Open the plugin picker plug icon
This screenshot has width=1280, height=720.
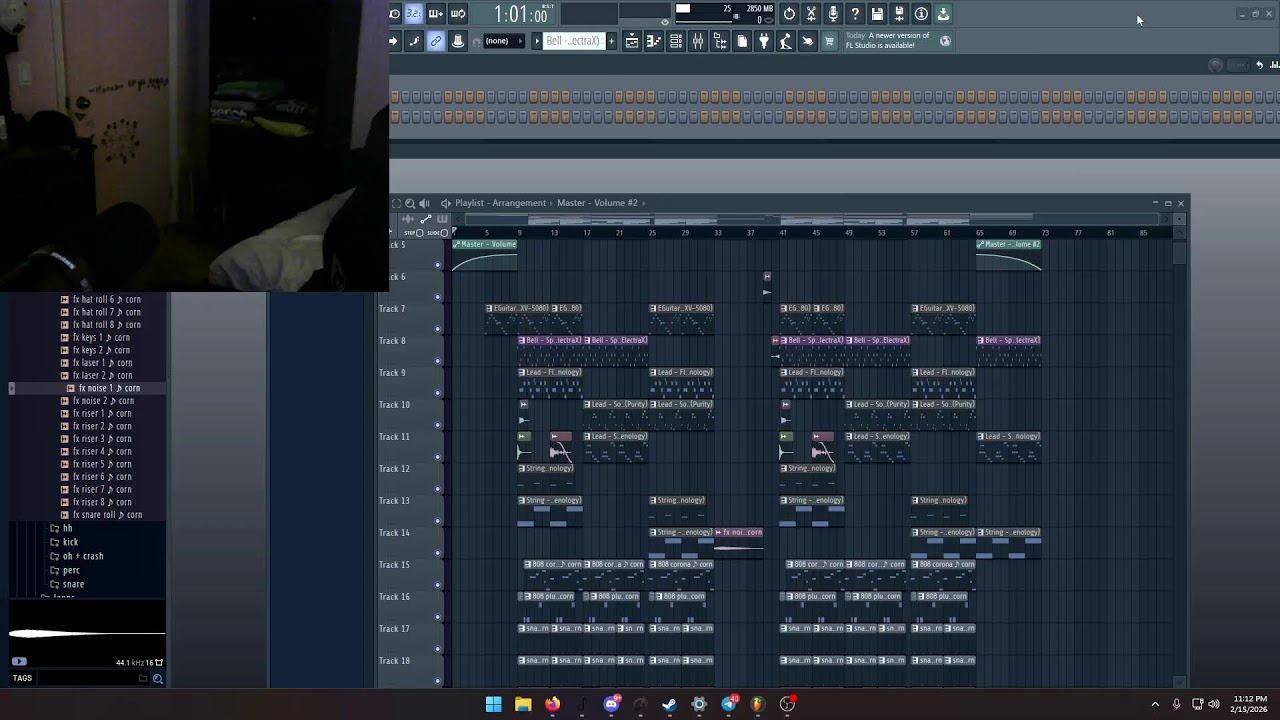point(764,41)
